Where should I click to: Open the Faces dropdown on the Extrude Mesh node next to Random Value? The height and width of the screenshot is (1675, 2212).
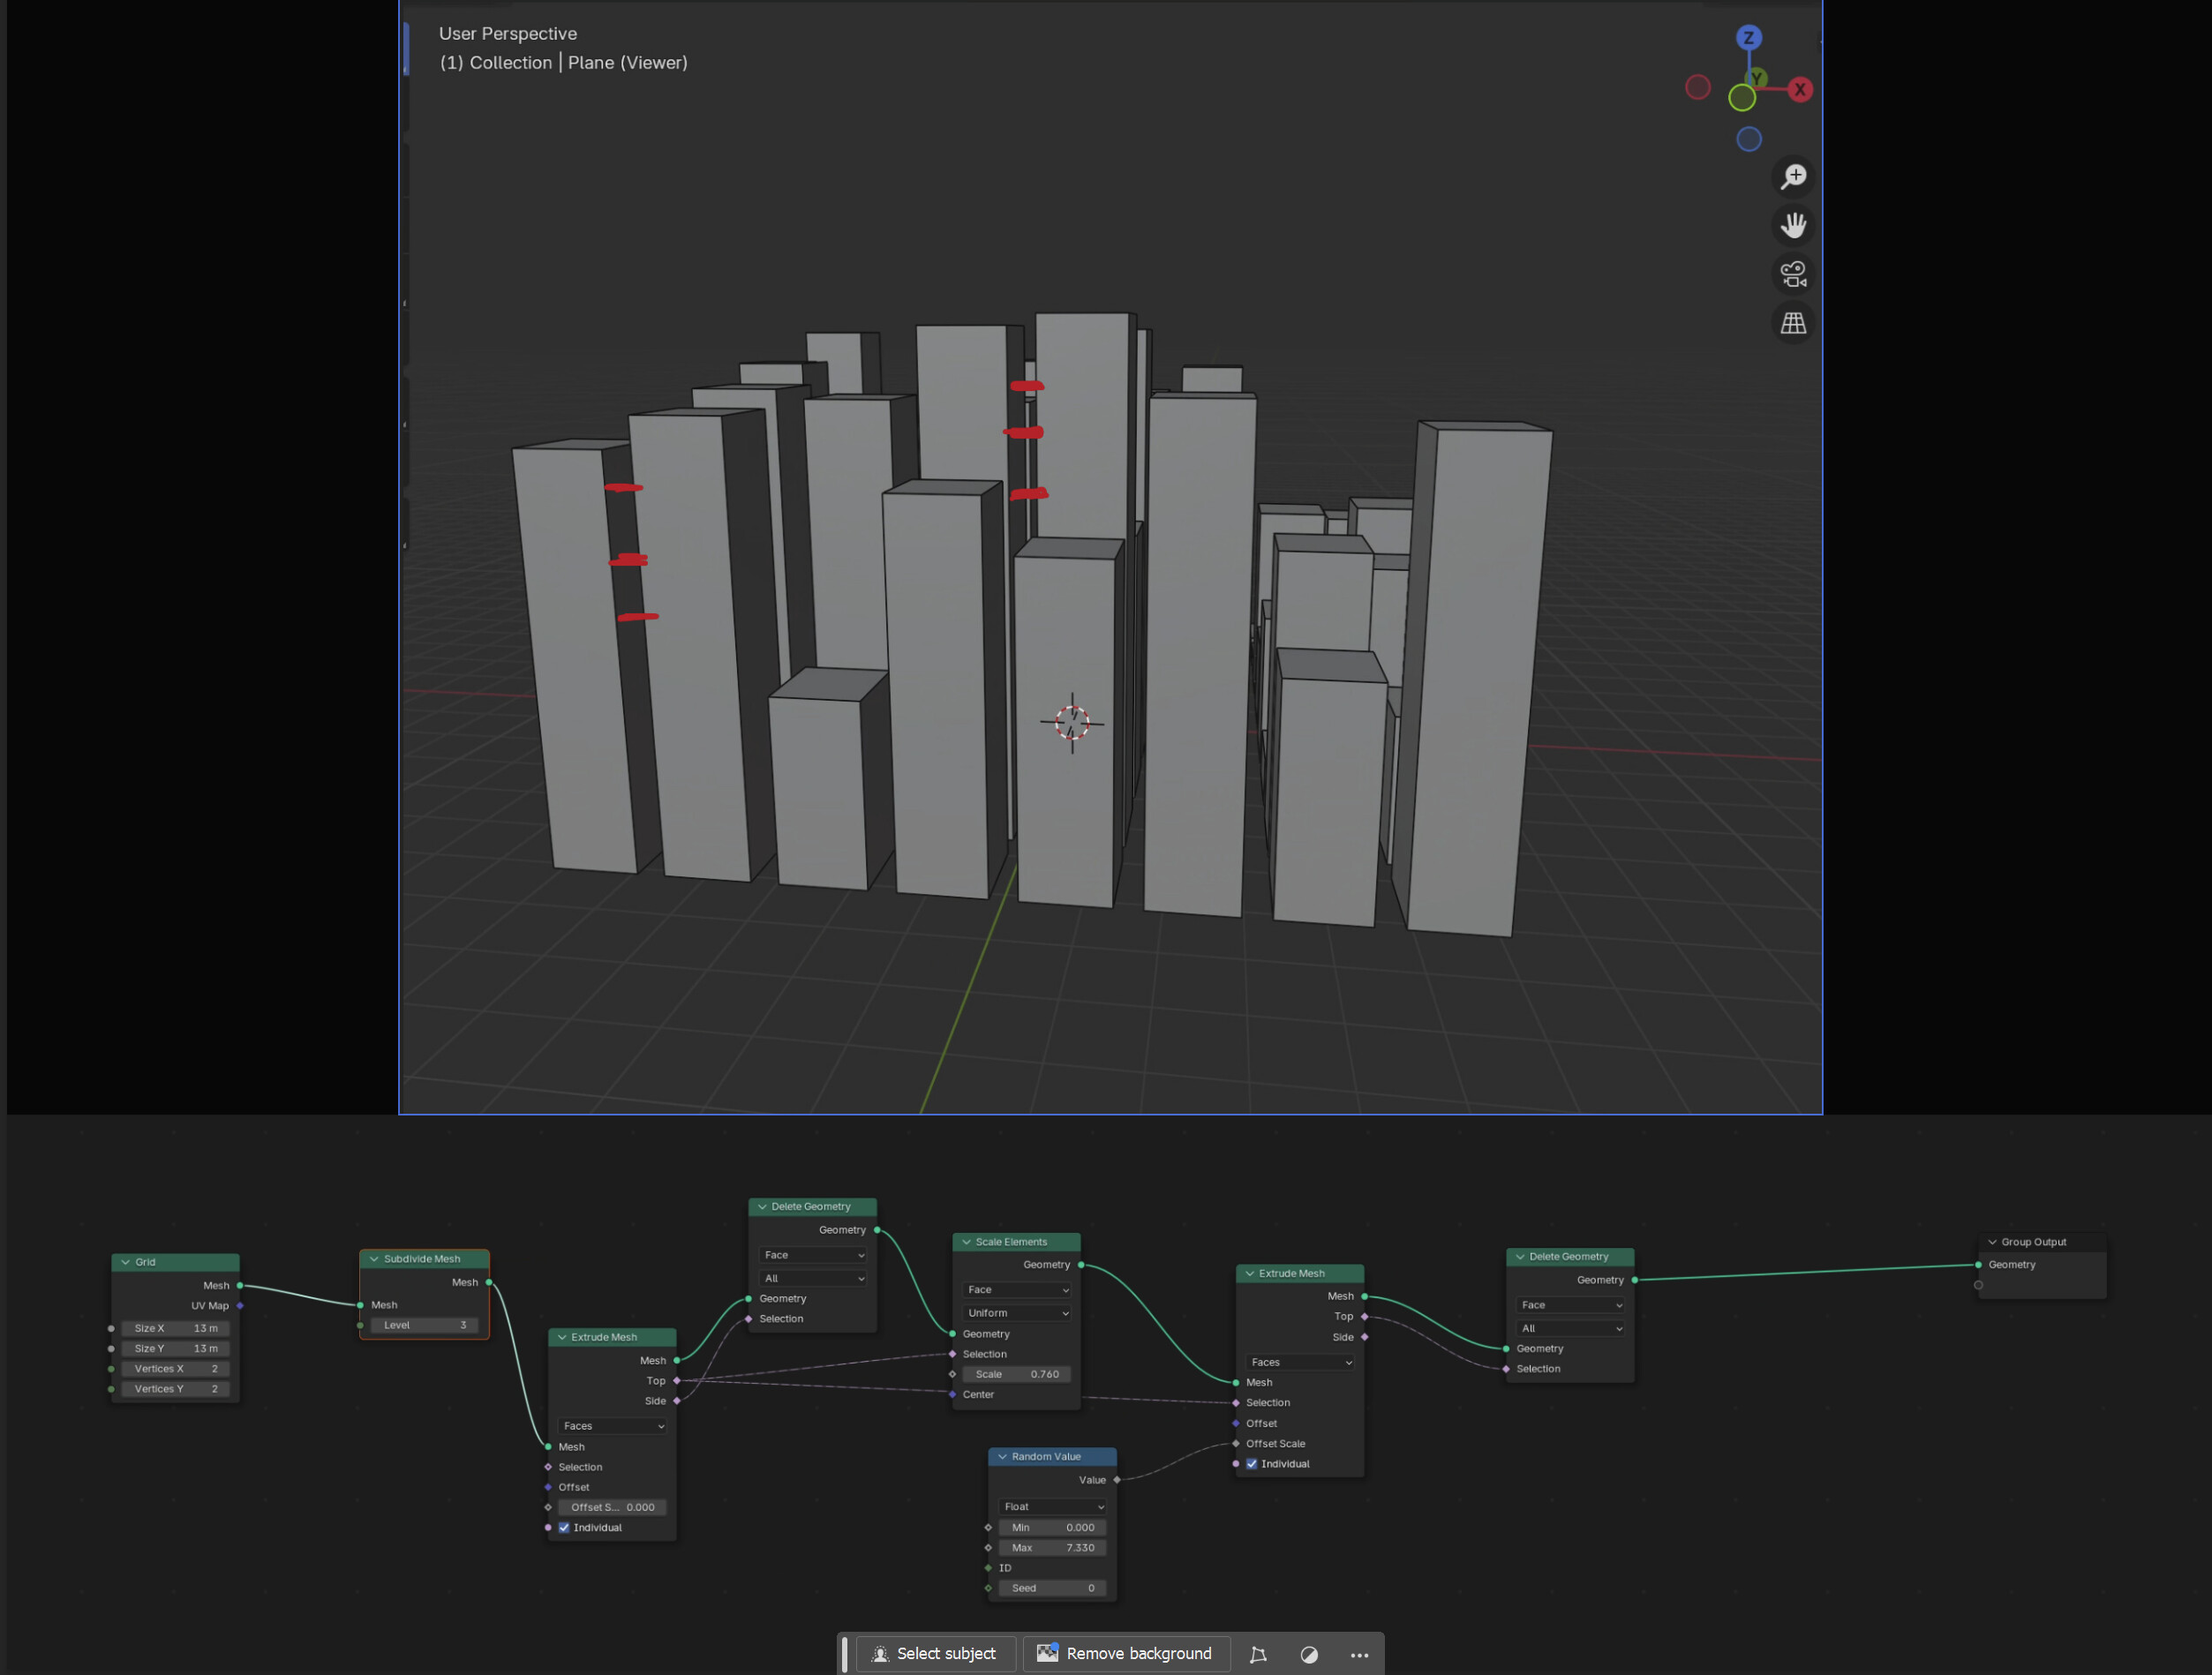coord(1301,1362)
